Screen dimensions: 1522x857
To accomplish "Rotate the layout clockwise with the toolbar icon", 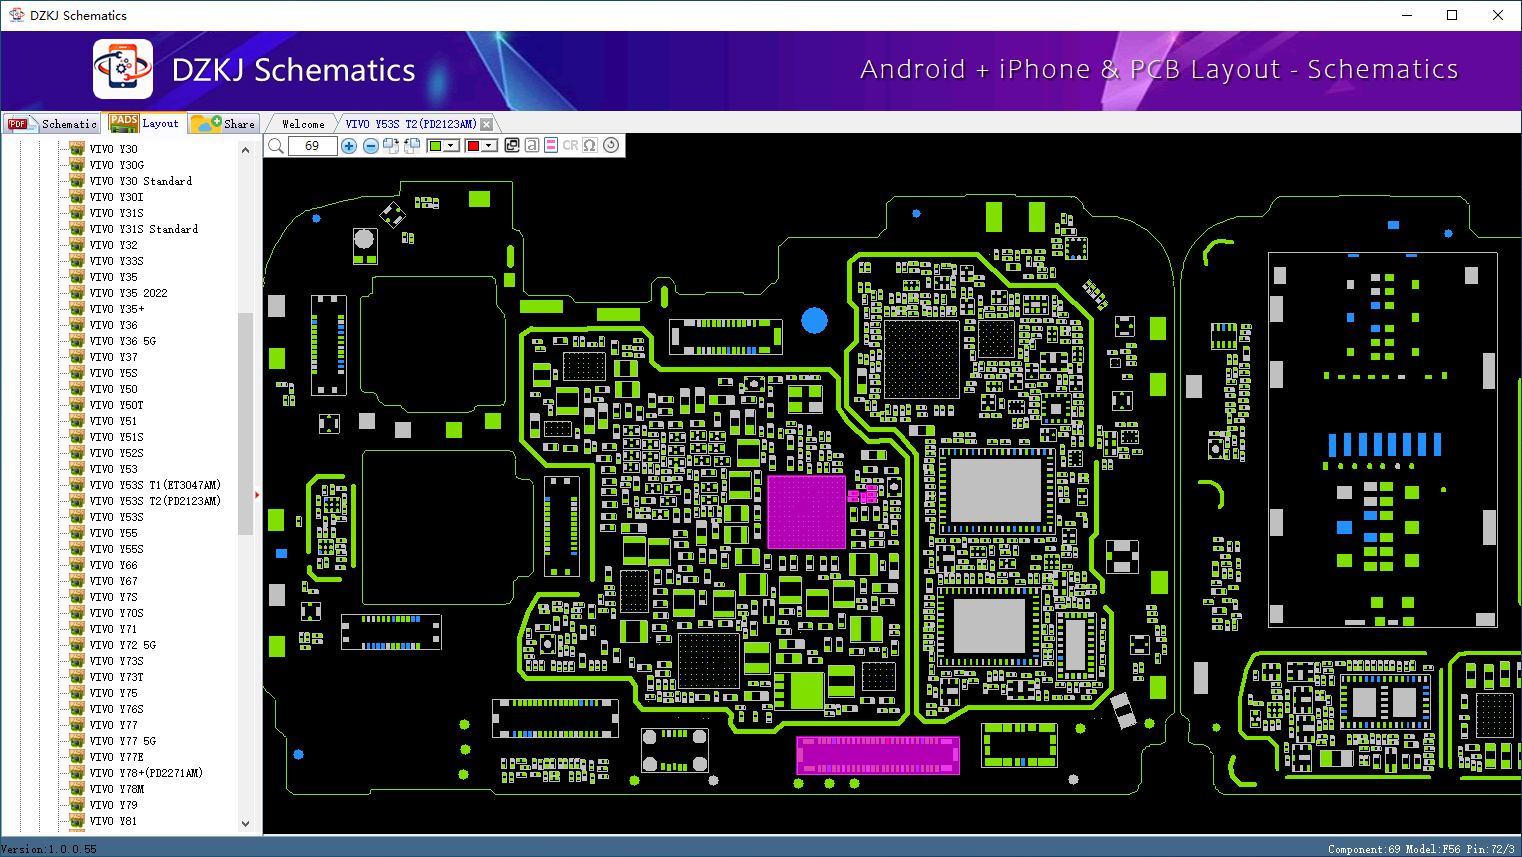I will (391, 146).
